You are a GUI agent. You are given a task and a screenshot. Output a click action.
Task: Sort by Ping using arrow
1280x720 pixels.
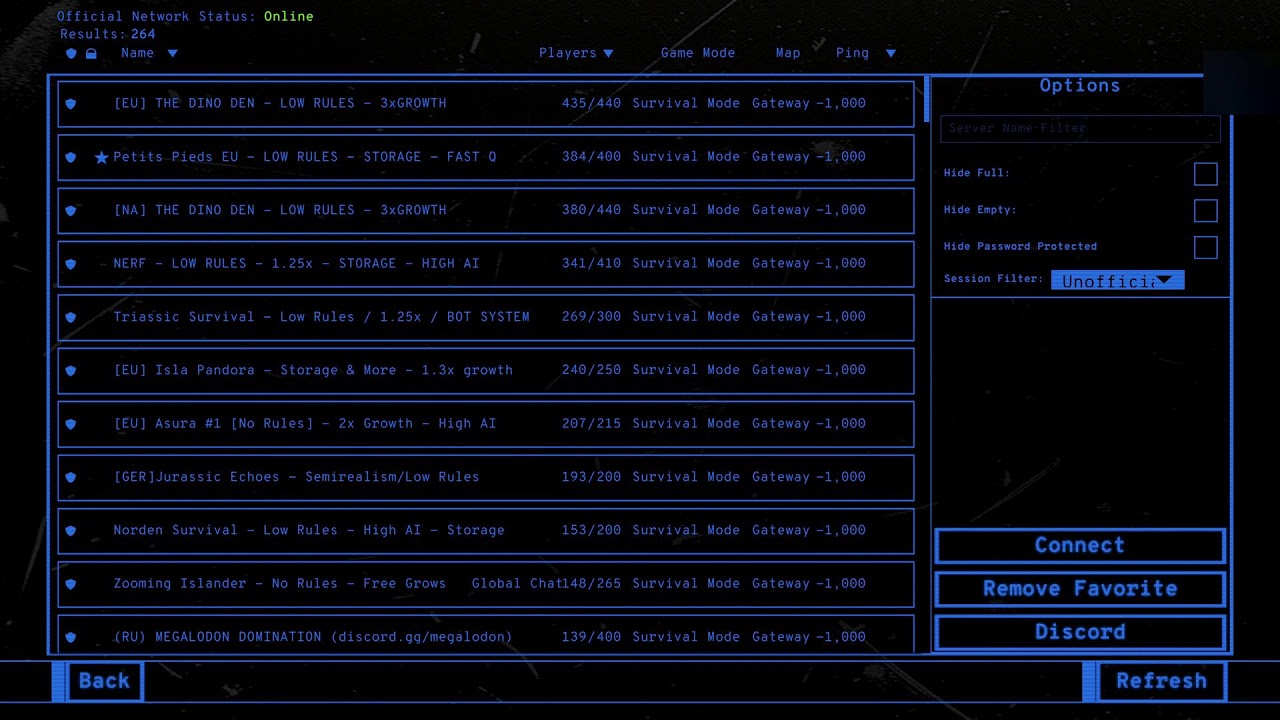[x=890, y=53]
